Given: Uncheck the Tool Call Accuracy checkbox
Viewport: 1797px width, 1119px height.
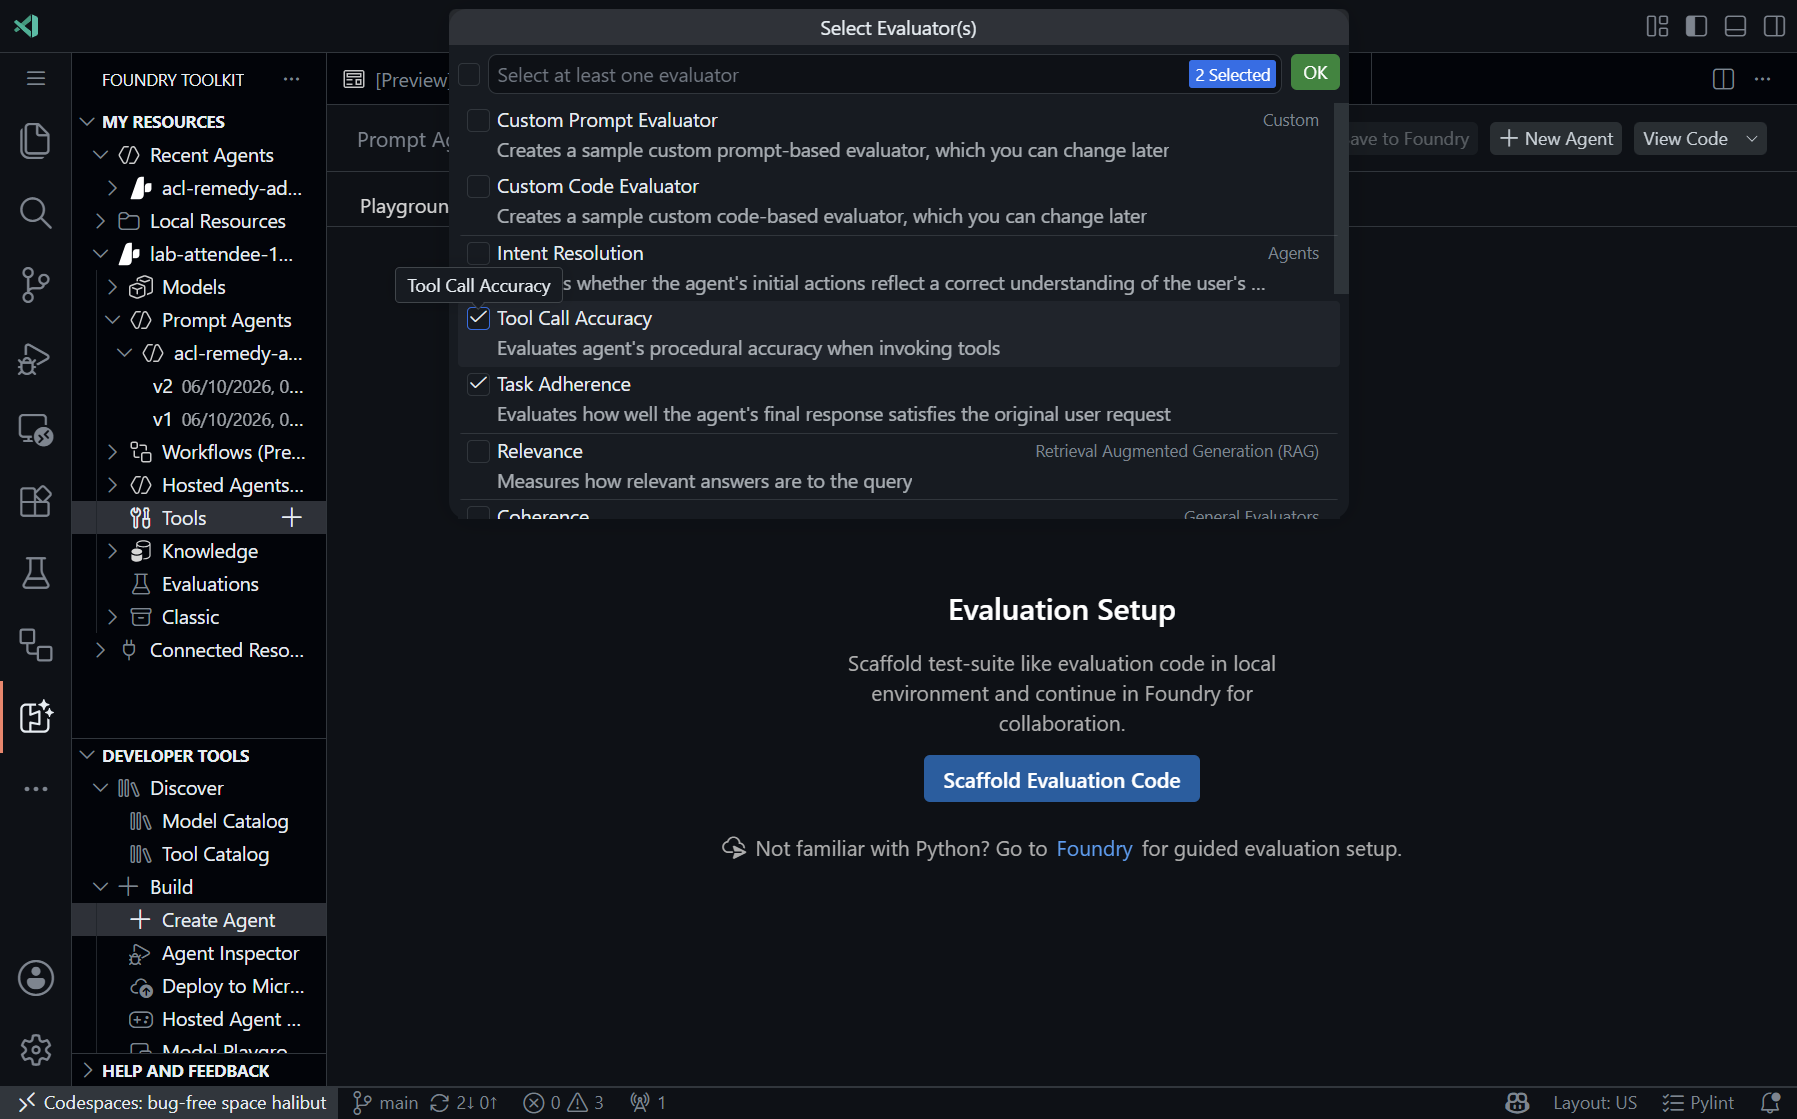Looking at the screenshot, I should [x=479, y=318].
